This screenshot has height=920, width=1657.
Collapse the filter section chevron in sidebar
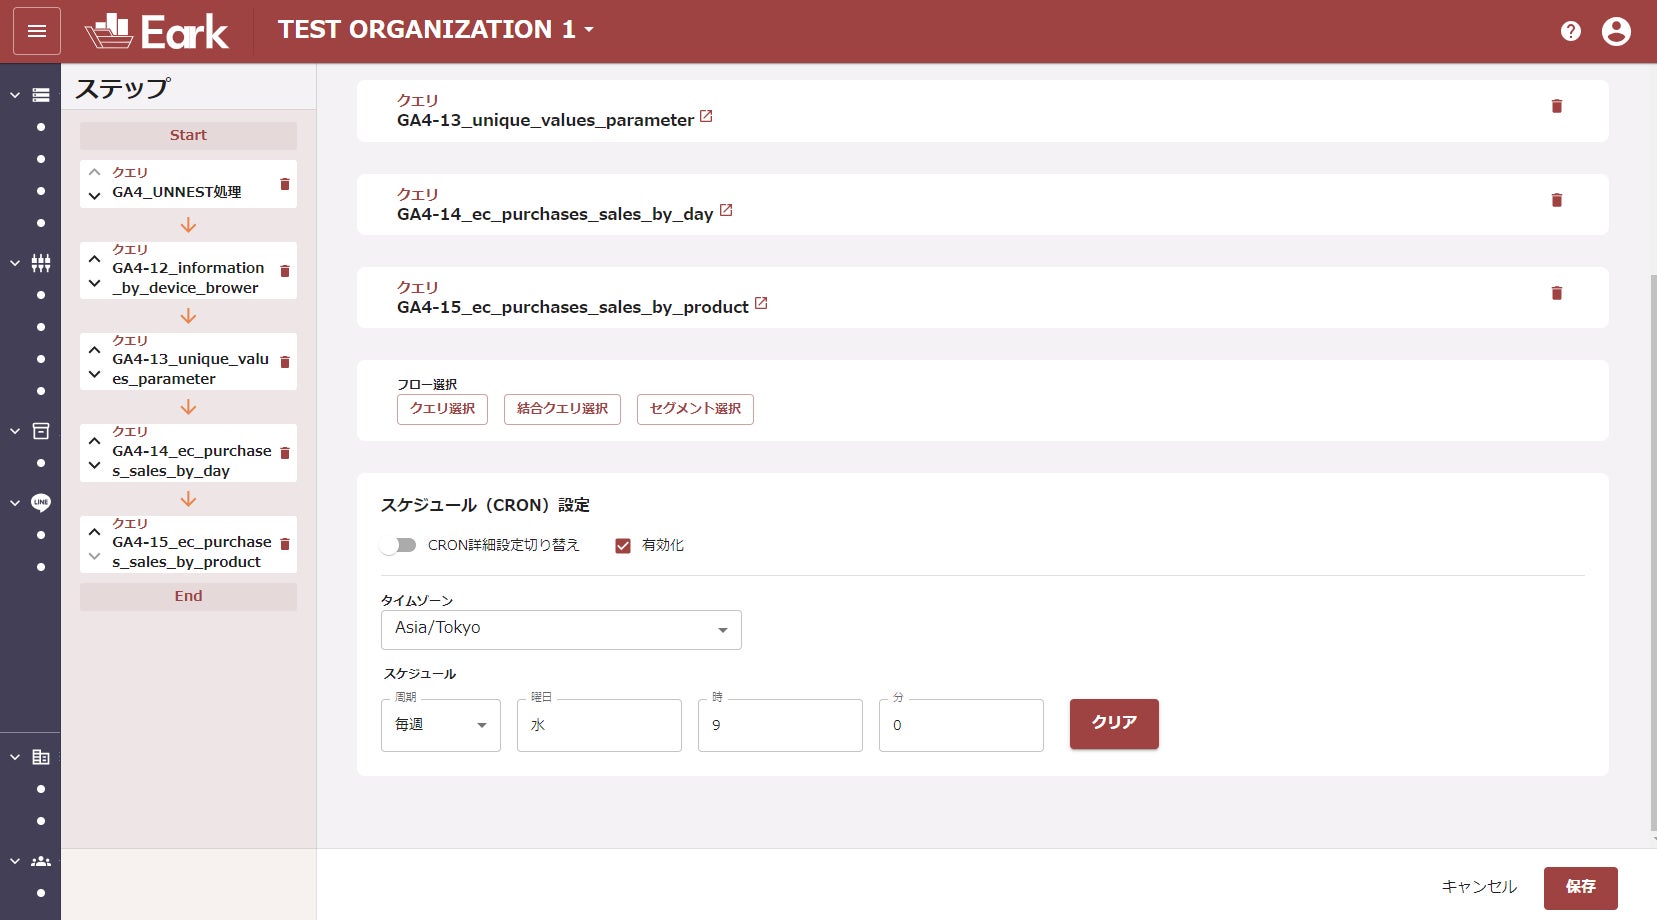tap(15, 263)
